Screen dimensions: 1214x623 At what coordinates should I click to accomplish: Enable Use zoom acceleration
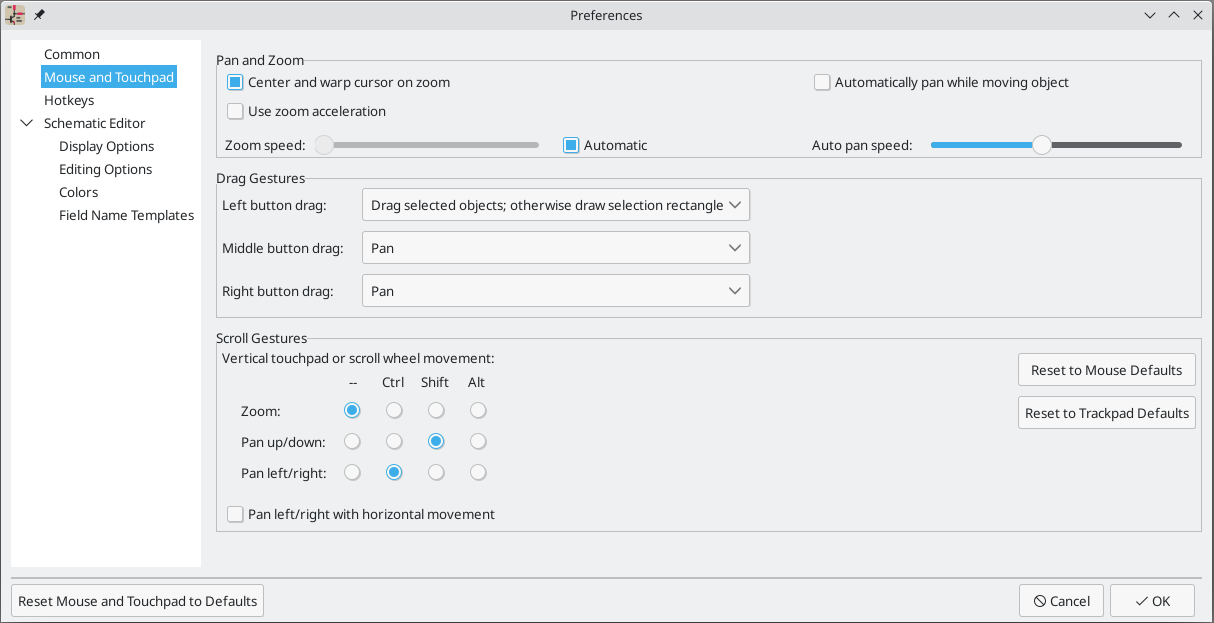[235, 111]
